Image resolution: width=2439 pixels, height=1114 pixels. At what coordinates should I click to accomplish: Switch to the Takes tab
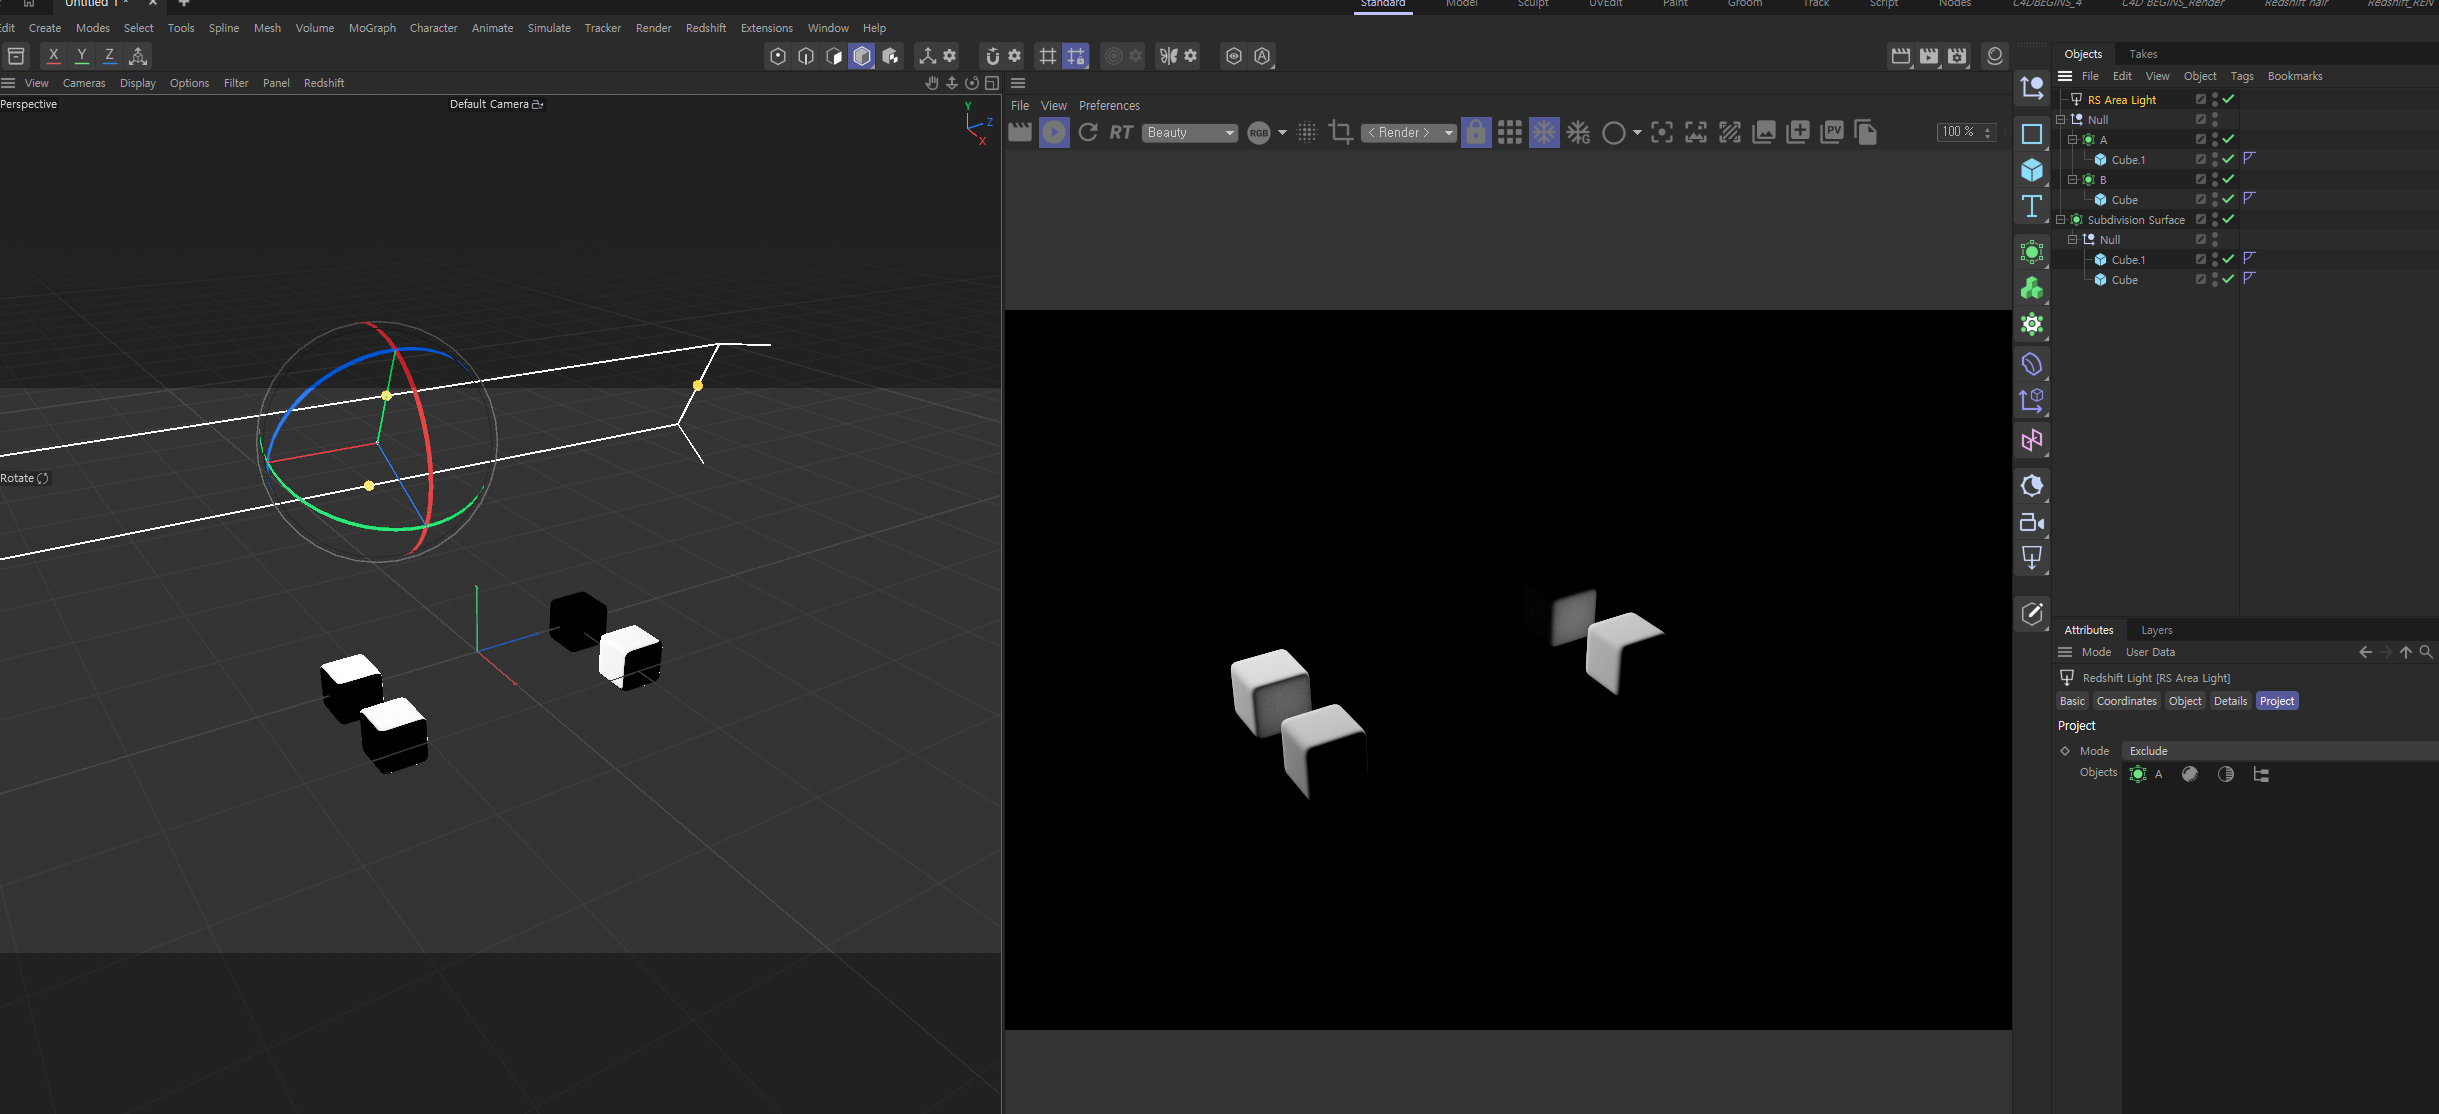tap(2143, 54)
